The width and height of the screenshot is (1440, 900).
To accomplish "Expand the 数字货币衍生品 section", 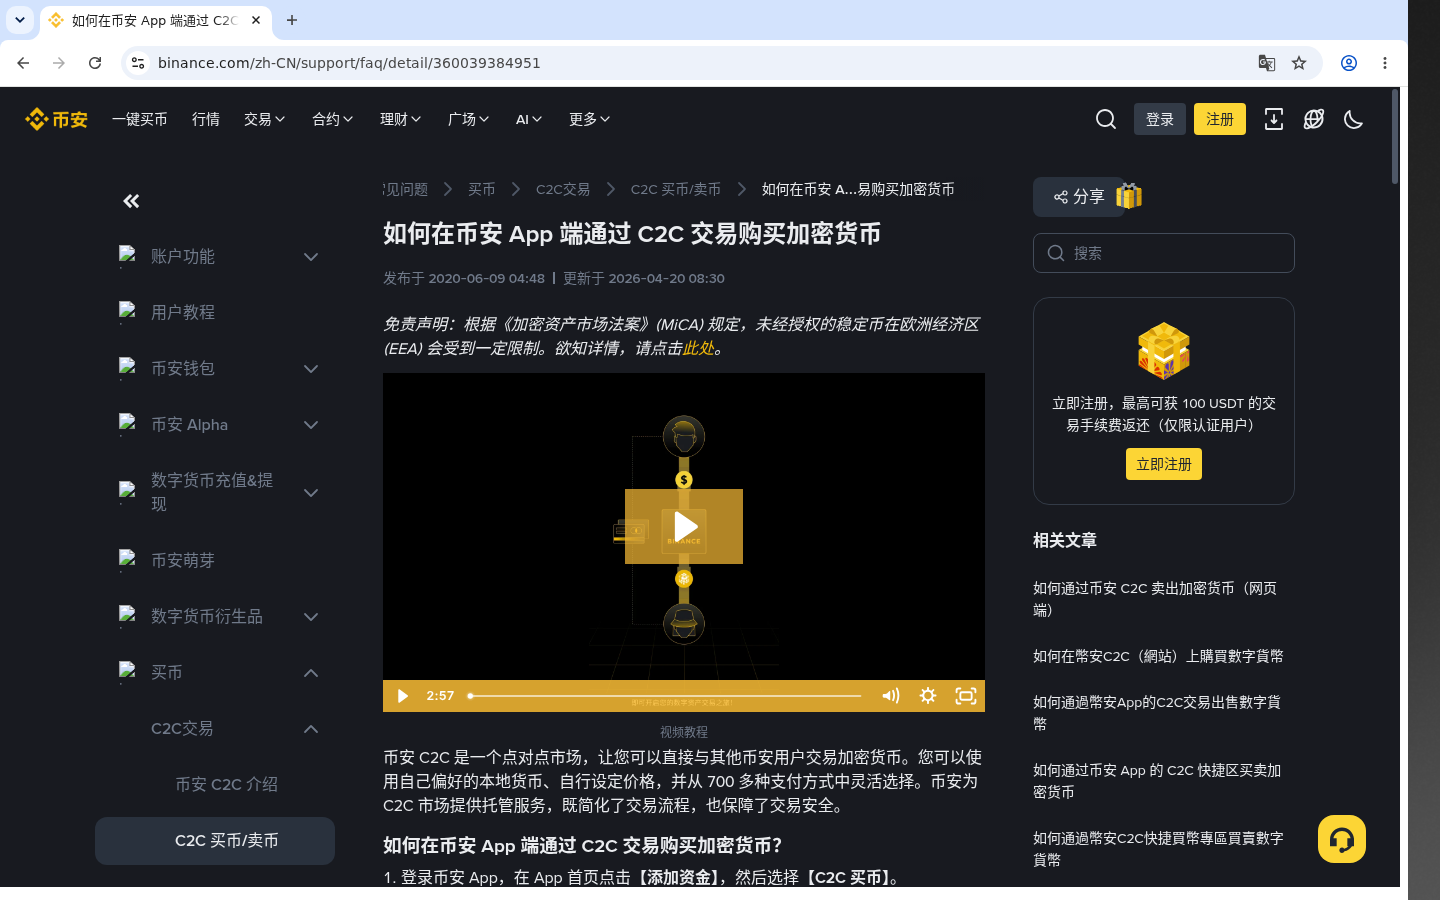I will point(311,617).
